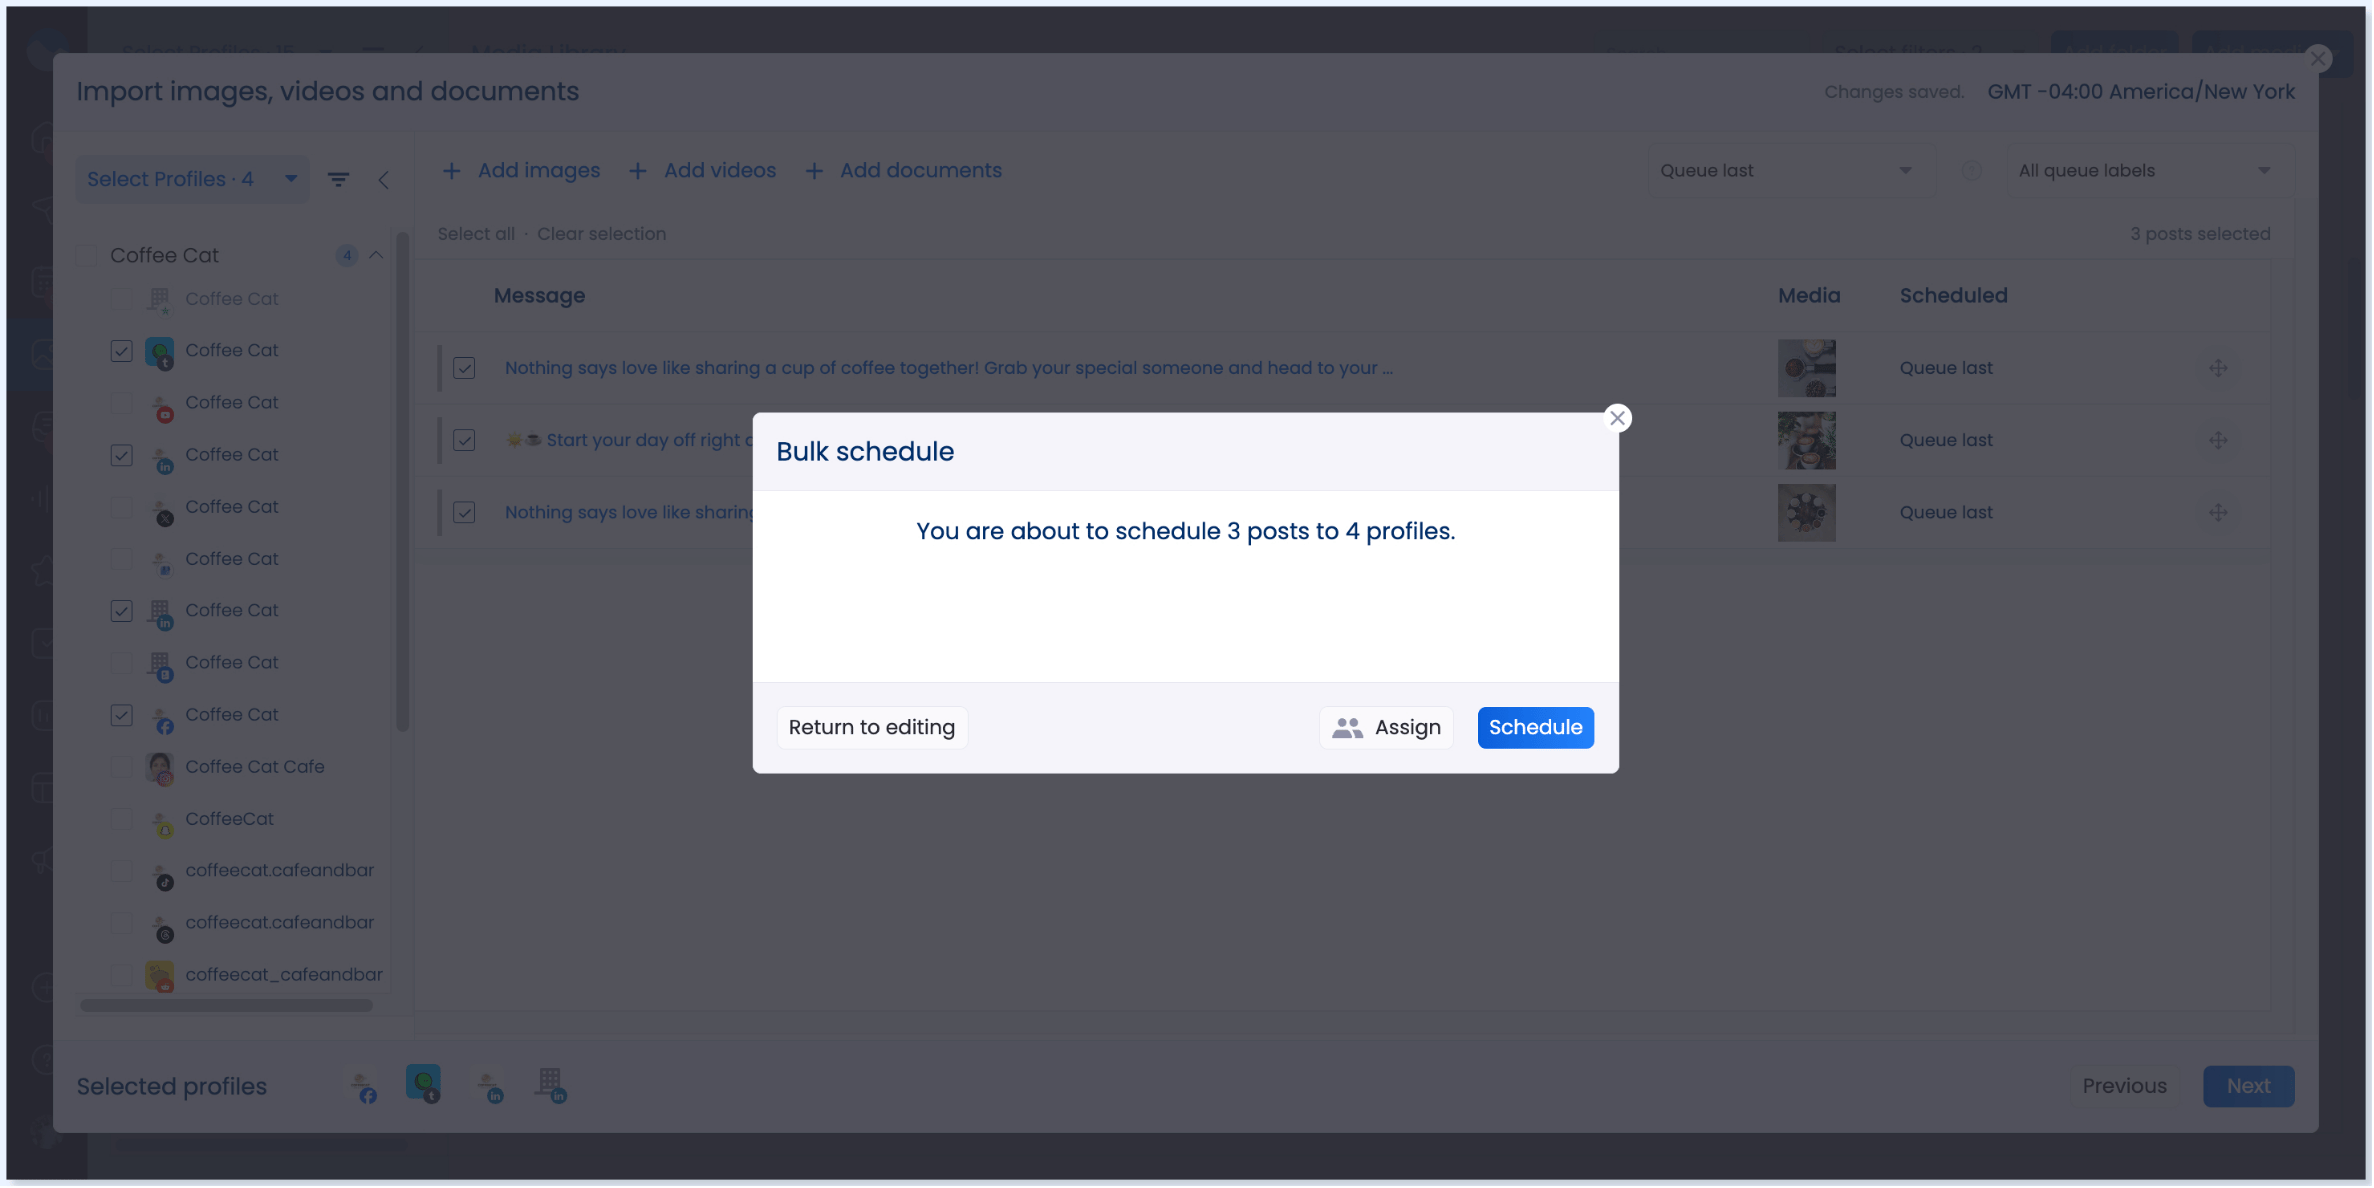Click Add videos in the toolbar

[x=719, y=170]
